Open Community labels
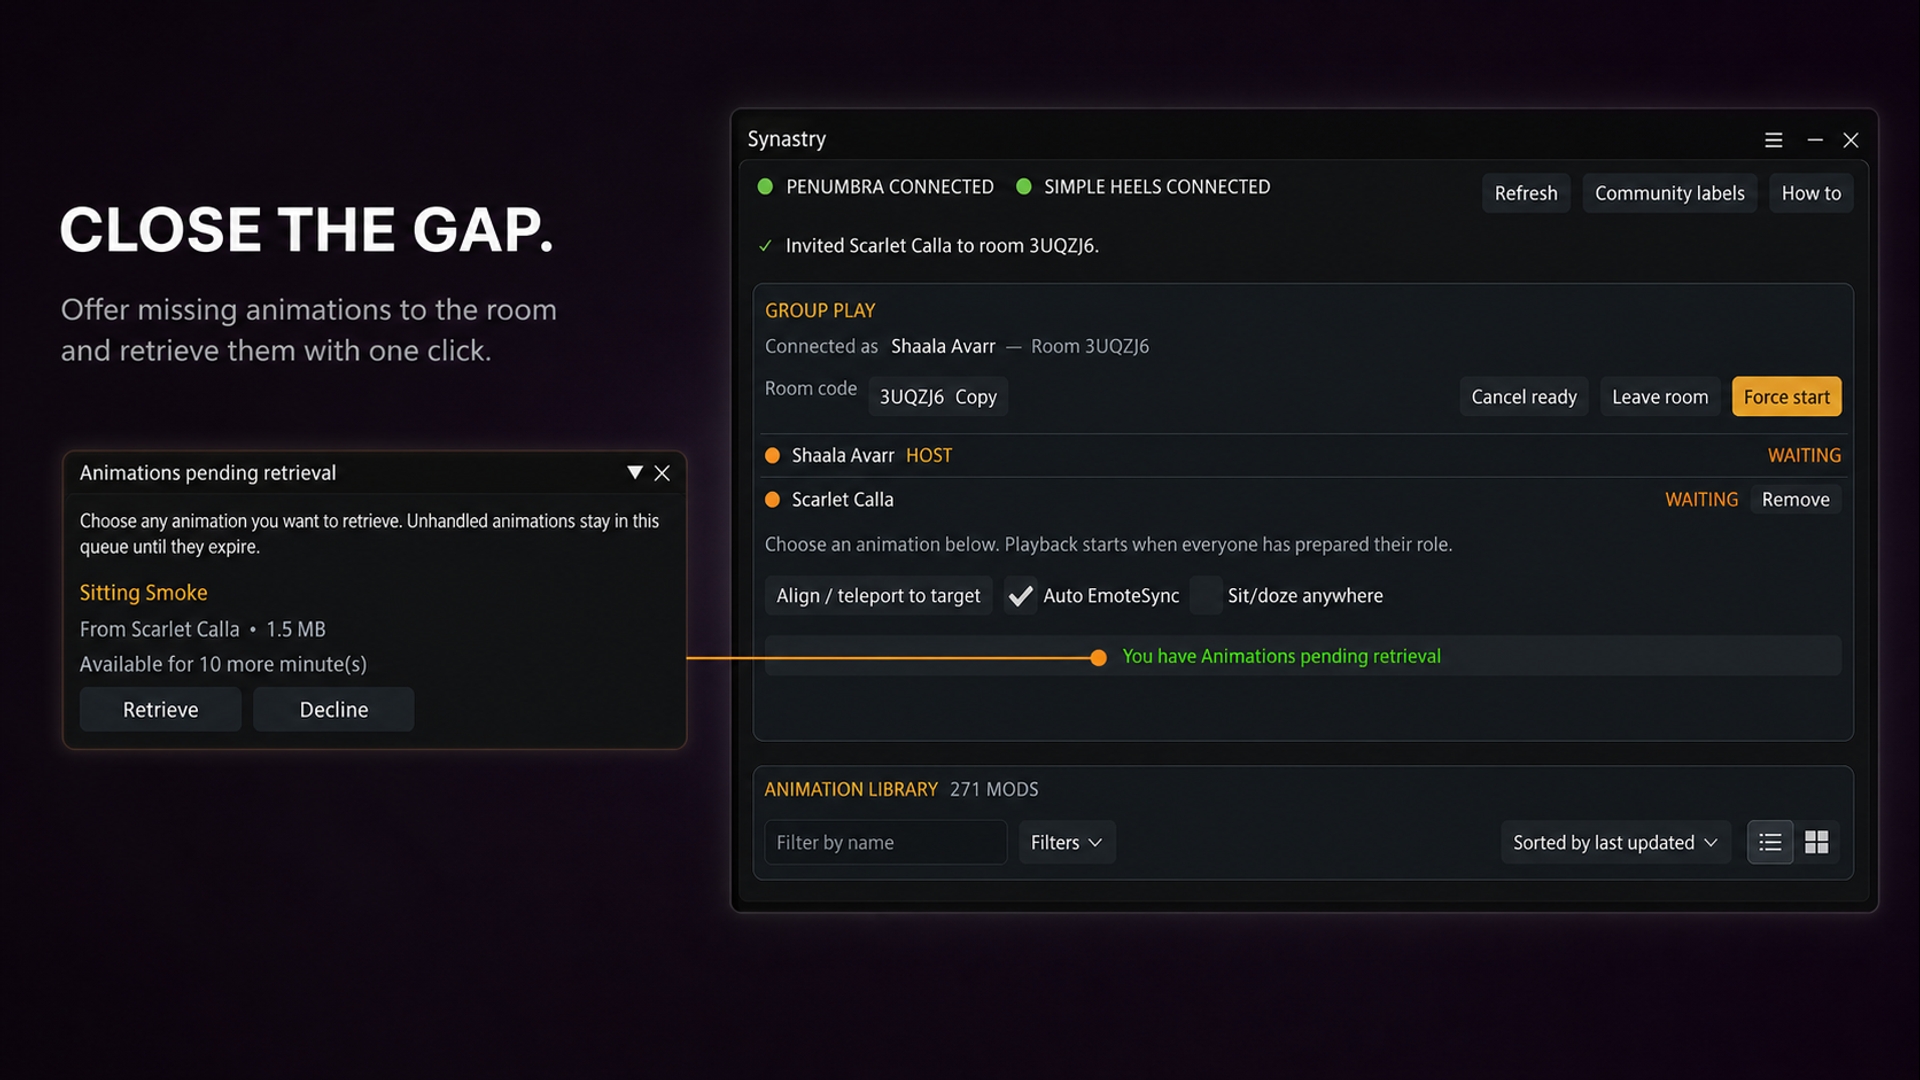The width and height of the screenshot is (1920, 1080). pyautogui.click(x=1669, y=193)
